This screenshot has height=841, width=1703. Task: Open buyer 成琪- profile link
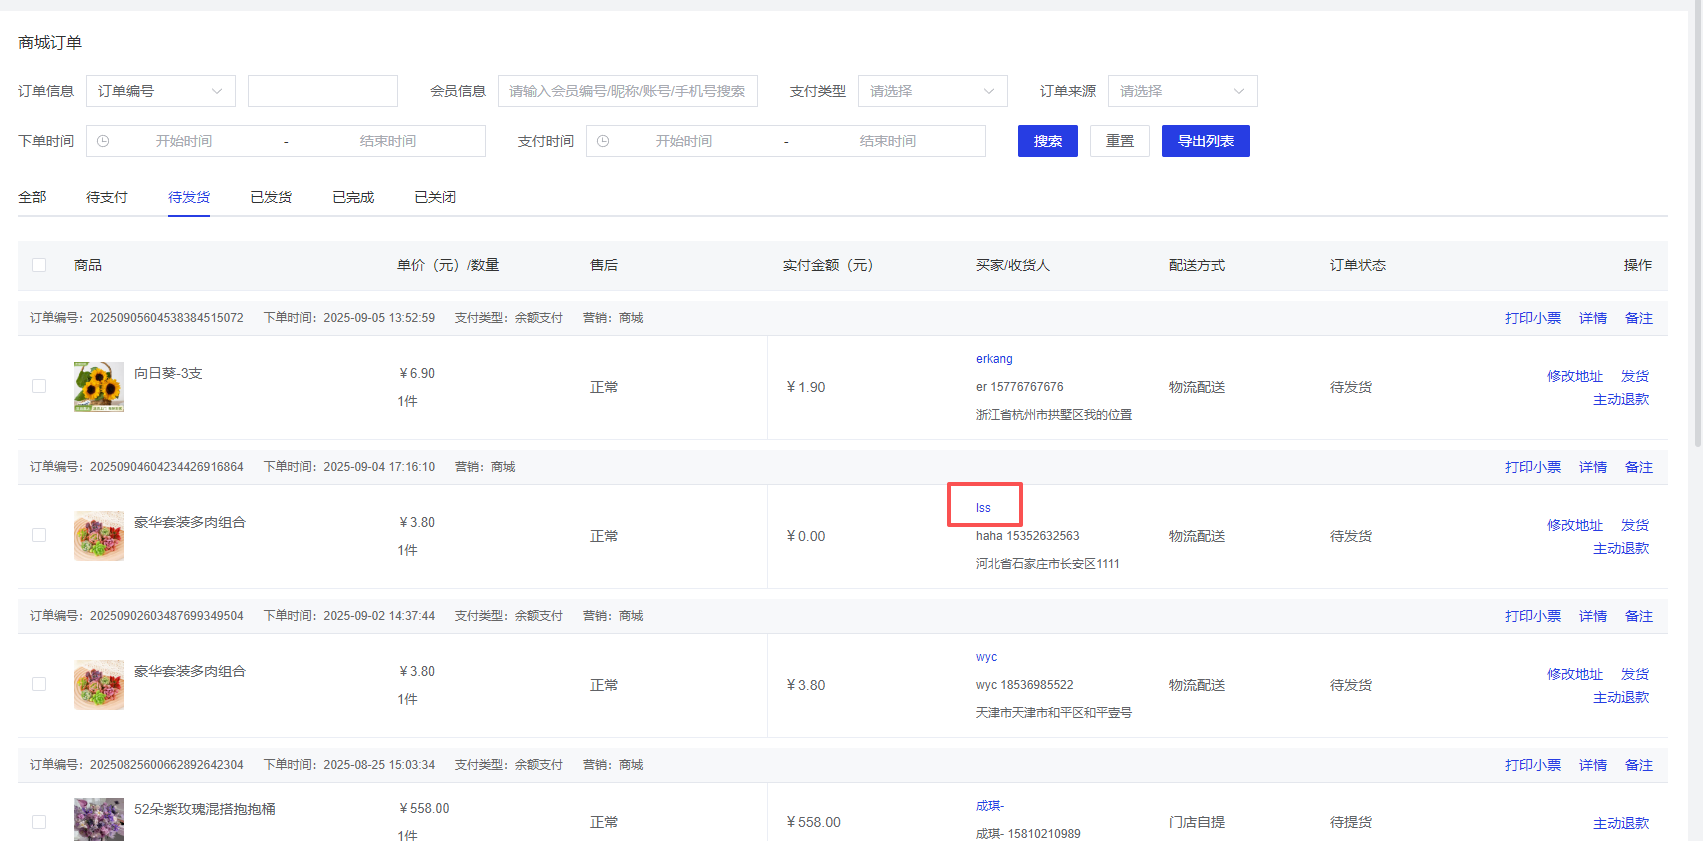pyautogui.click(x=990, y=806)
